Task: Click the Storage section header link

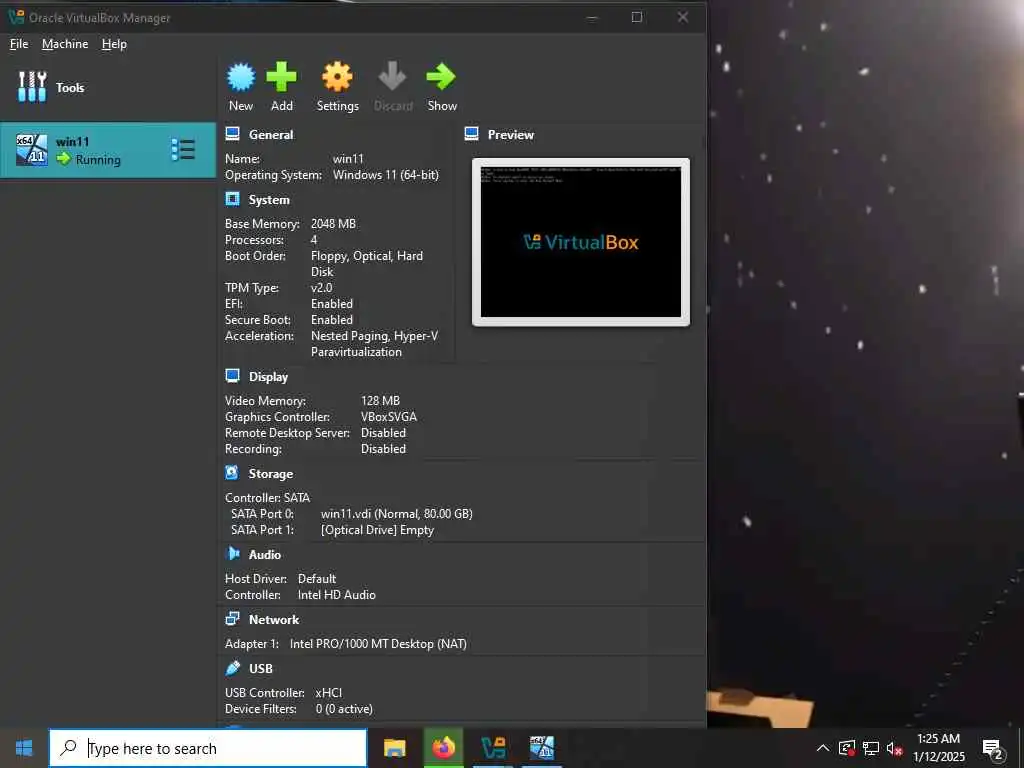Action: (x=270, y=473)
